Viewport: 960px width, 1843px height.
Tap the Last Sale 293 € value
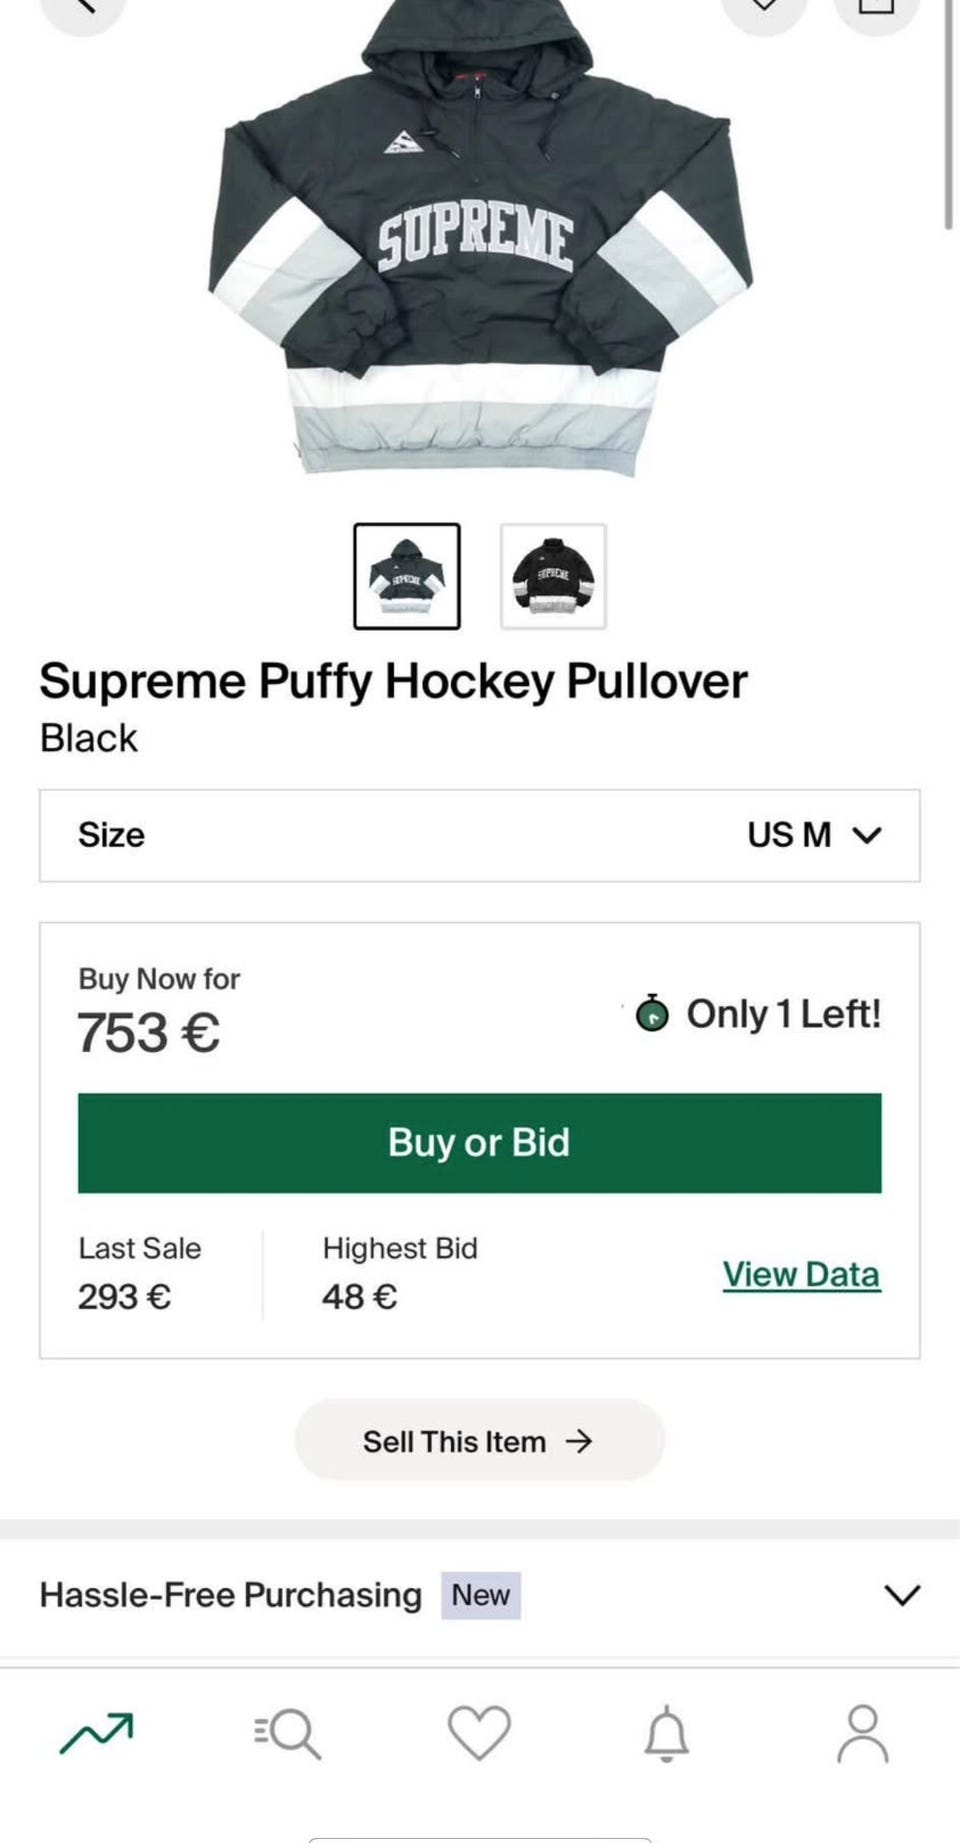click(x=125, y=1297)
